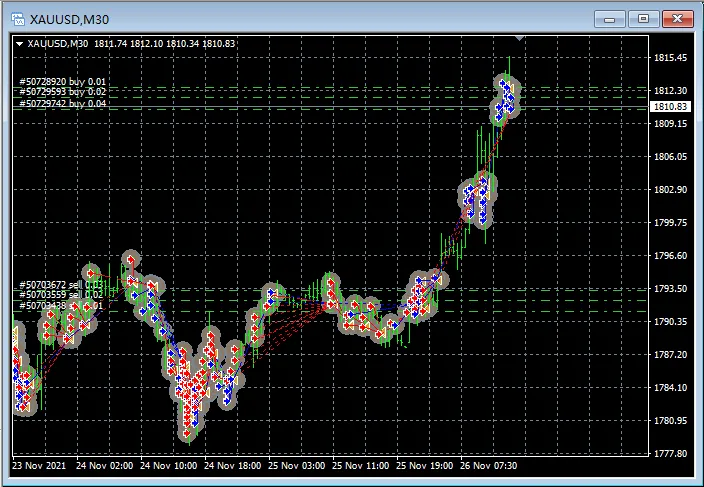The width and height of the screenshot is (704, 487).
Task: Click the triangle before XAUUSD,M30 chart label
Action: 19,43
